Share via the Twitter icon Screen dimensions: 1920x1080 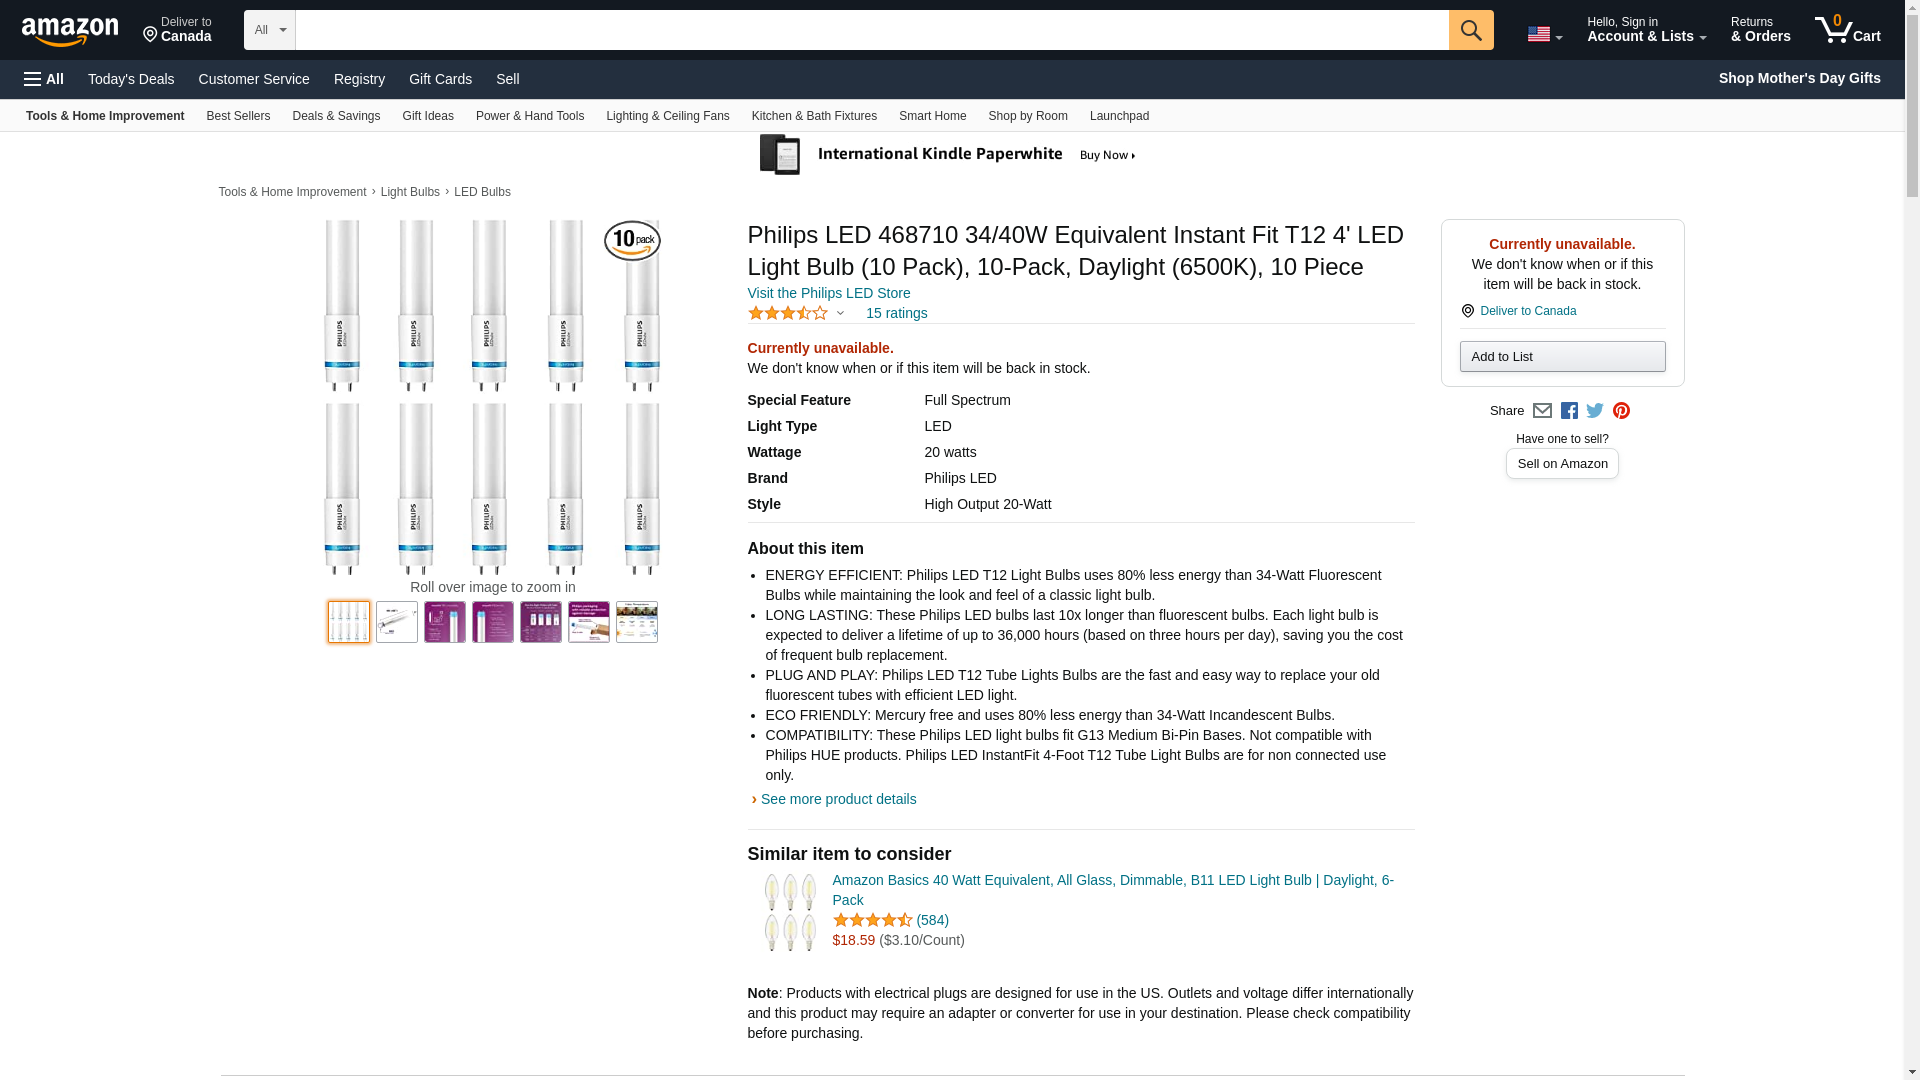pos(1594,411)
